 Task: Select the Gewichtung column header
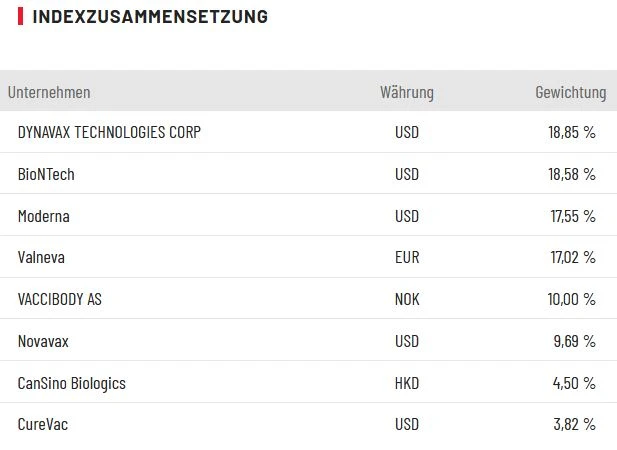click(570, 92)
